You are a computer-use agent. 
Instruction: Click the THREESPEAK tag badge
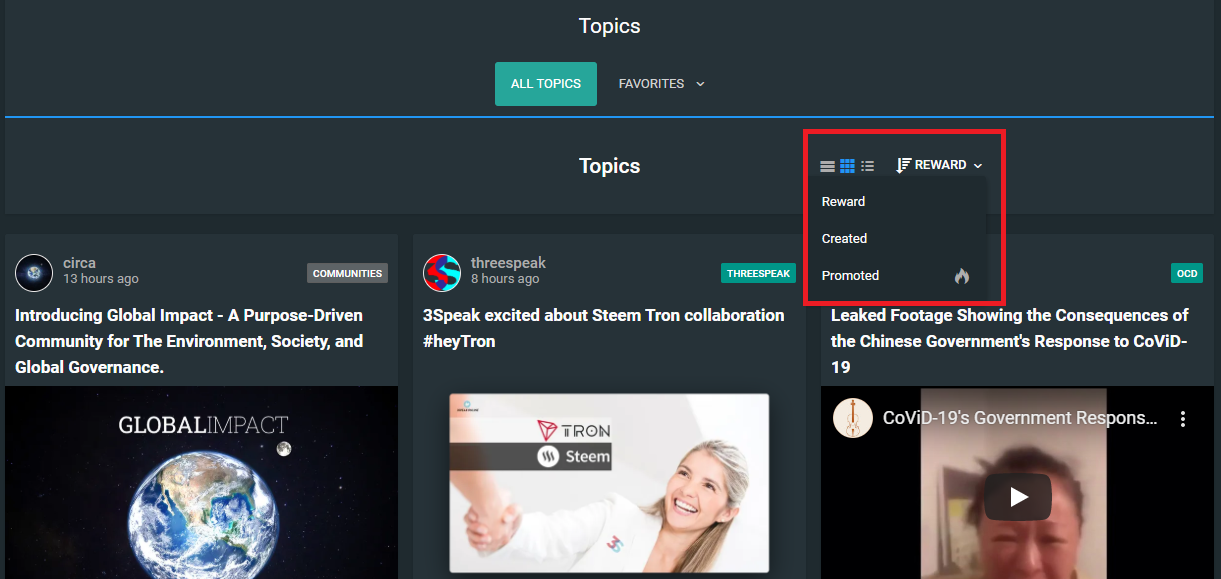[x=758, y=273]
